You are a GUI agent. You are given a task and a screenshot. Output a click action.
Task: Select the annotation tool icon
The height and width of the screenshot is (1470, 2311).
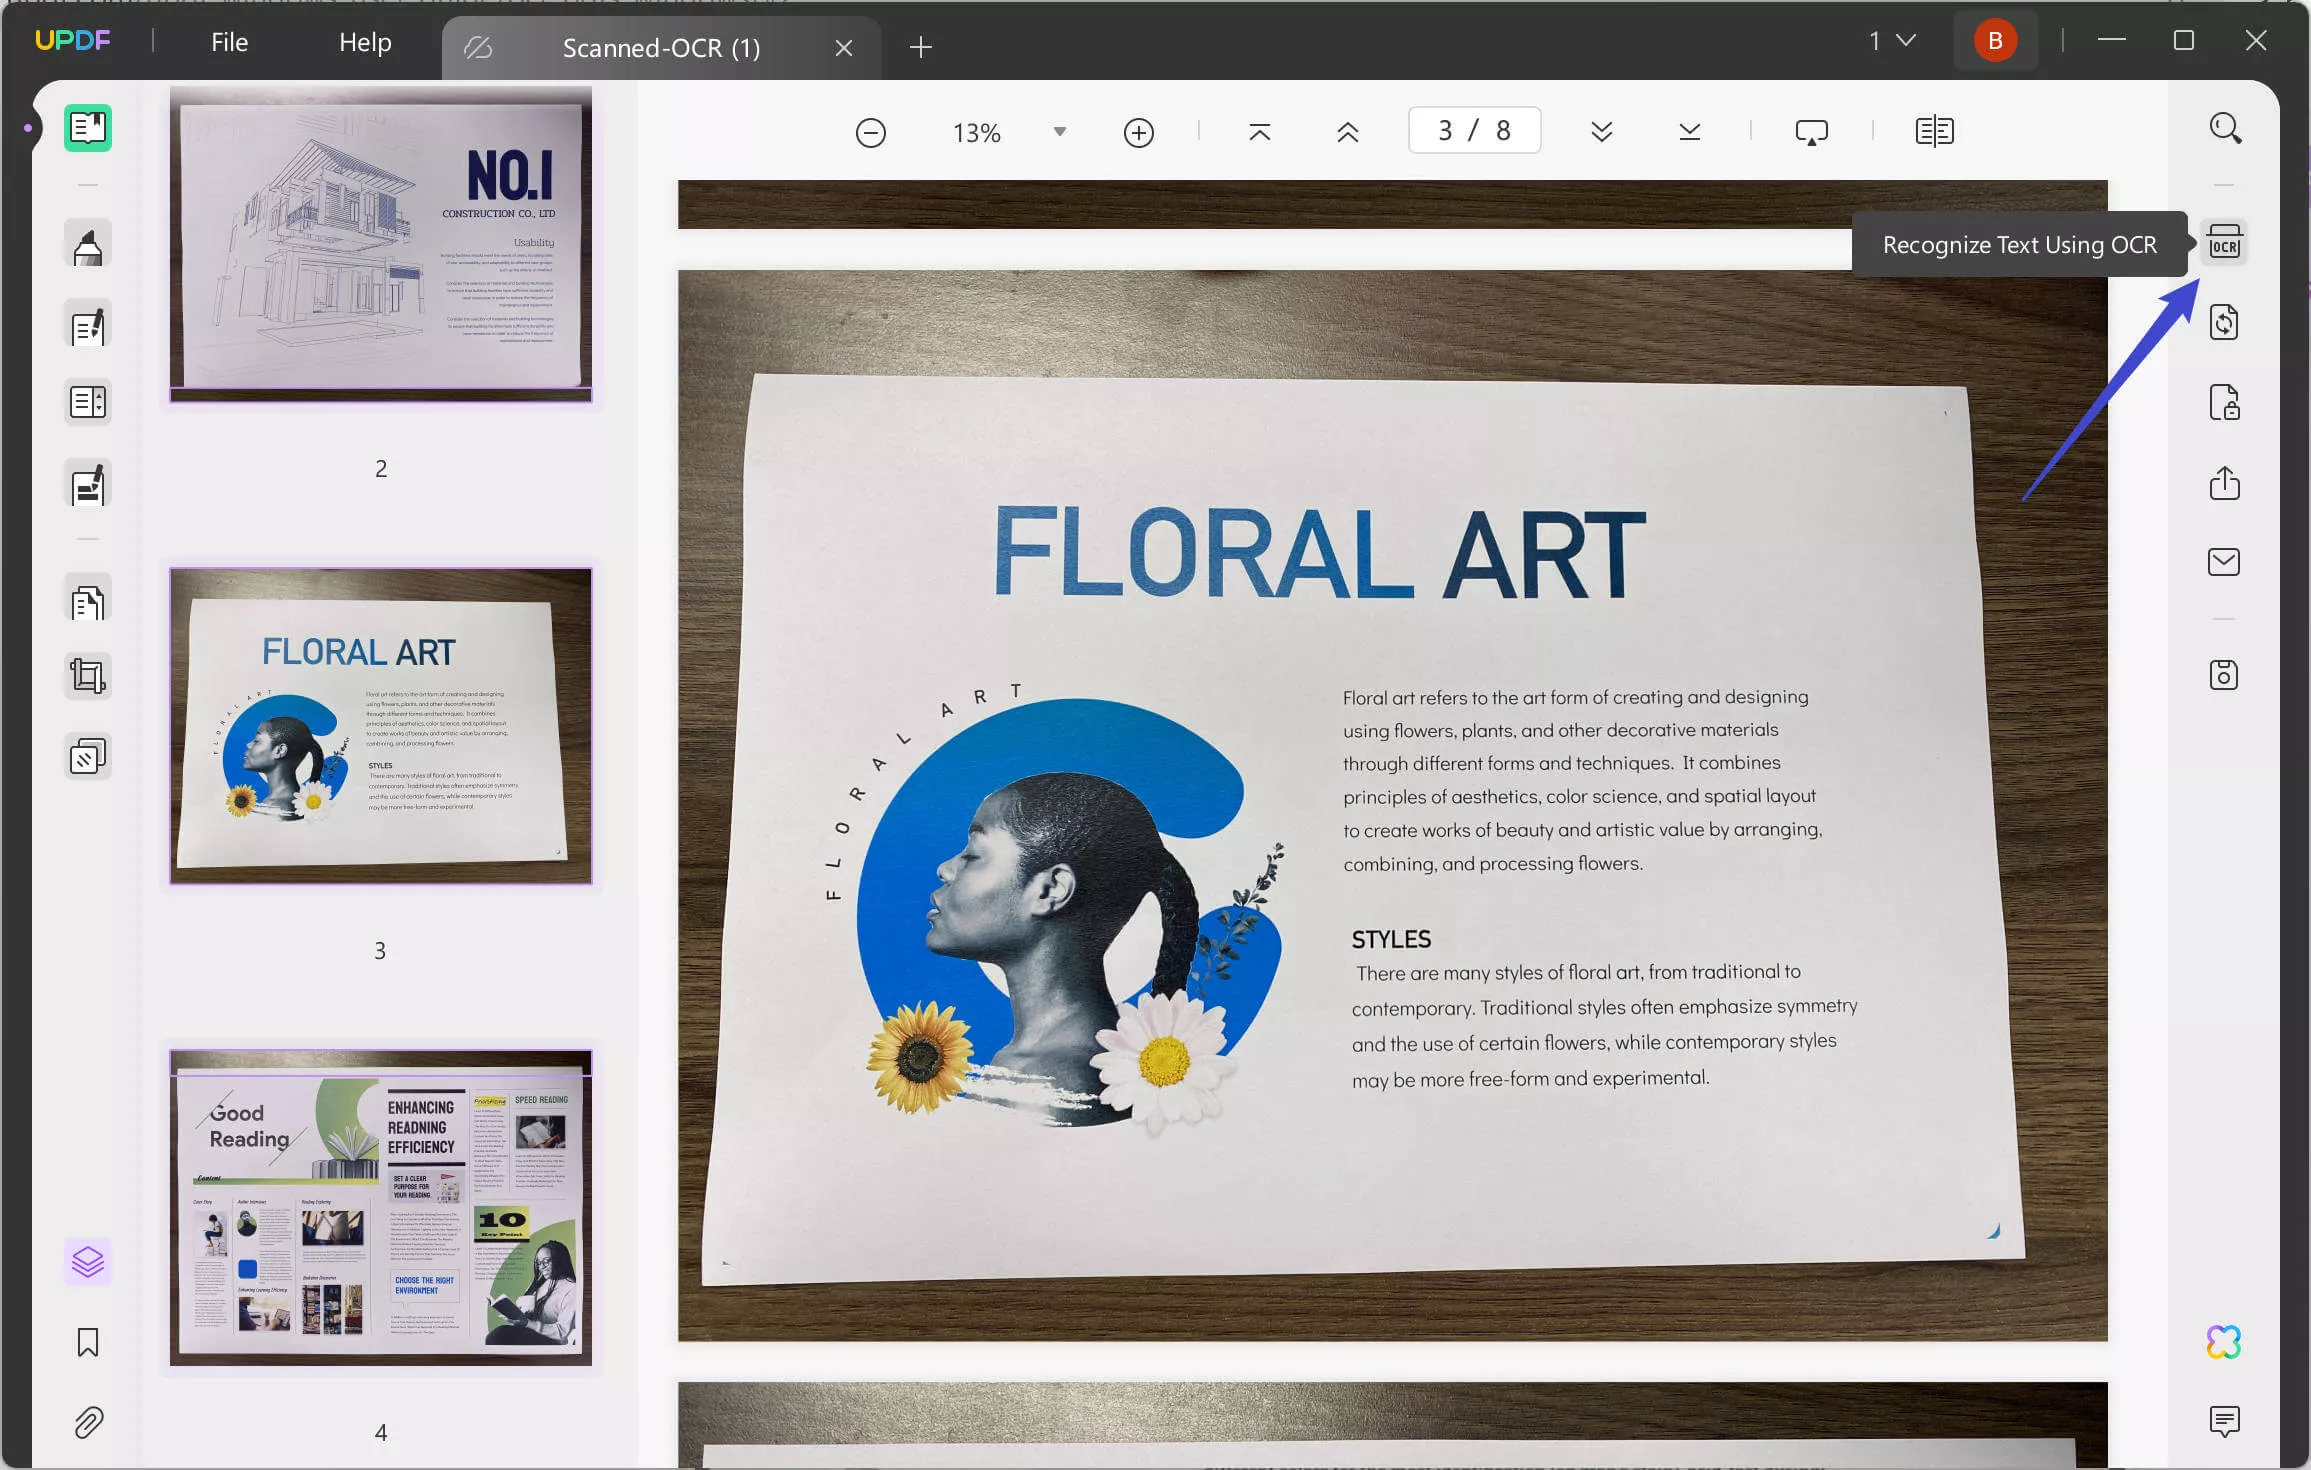point(86,246)
